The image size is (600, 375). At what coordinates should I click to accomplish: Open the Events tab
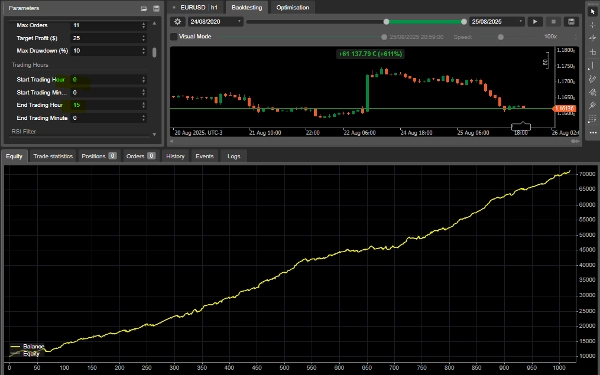pyautogui.click(x=204, y=156)
